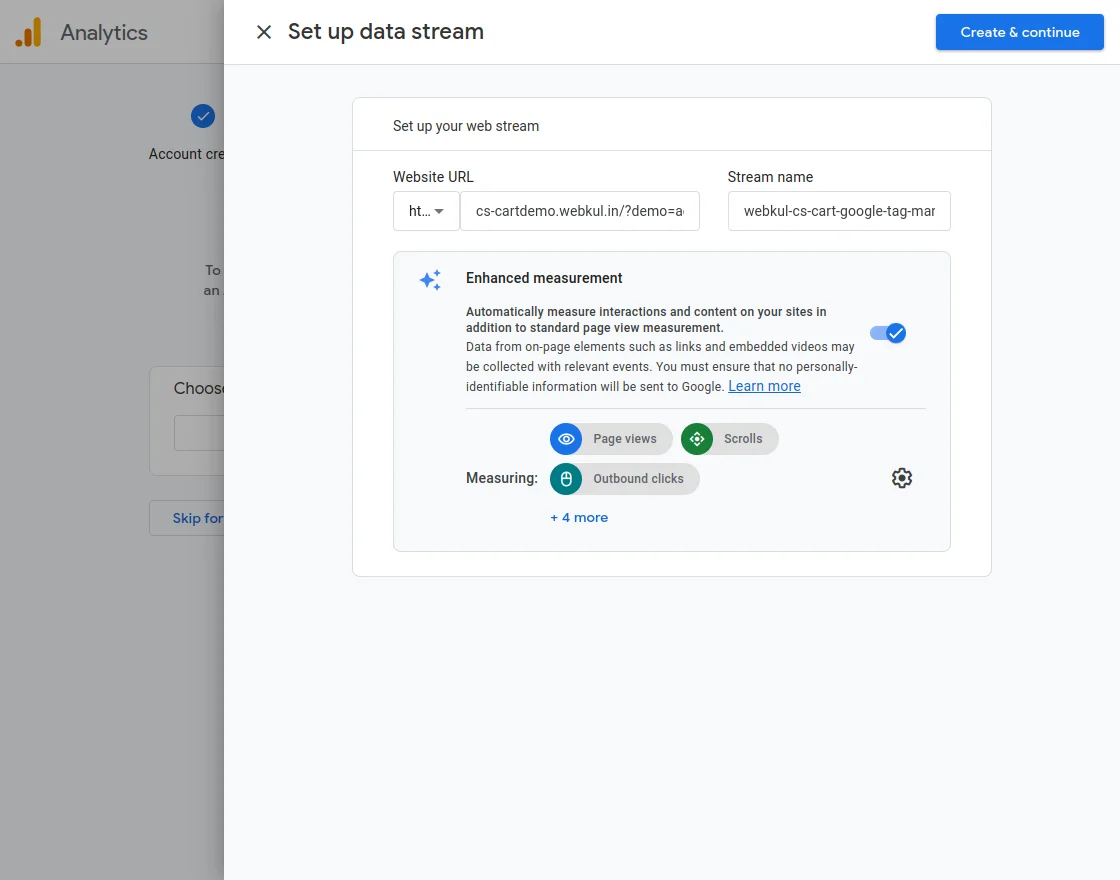Click the Website URL input field
Viewport: 1120px width, 880px height.
580,211
